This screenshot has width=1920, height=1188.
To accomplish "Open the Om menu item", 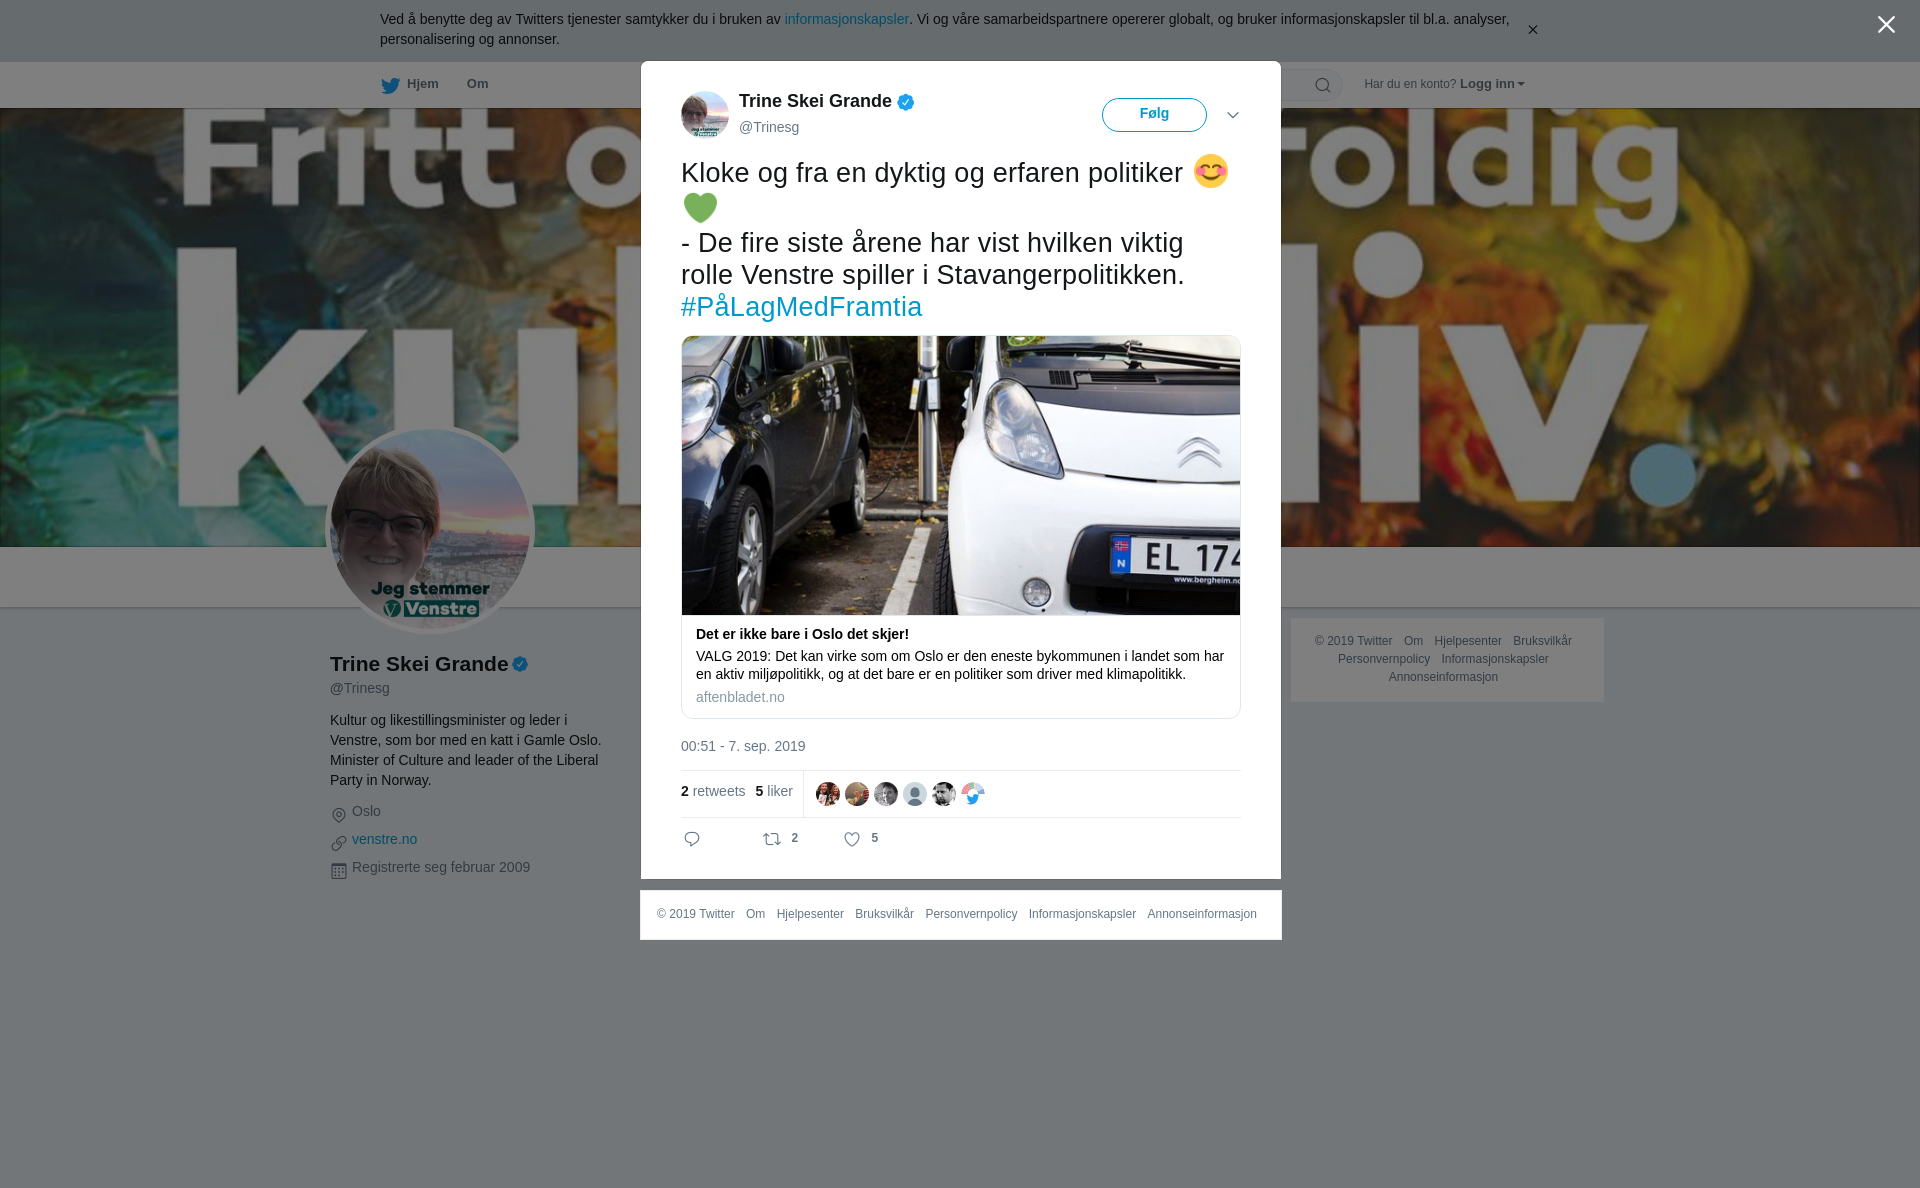I will tap(477, 84).
